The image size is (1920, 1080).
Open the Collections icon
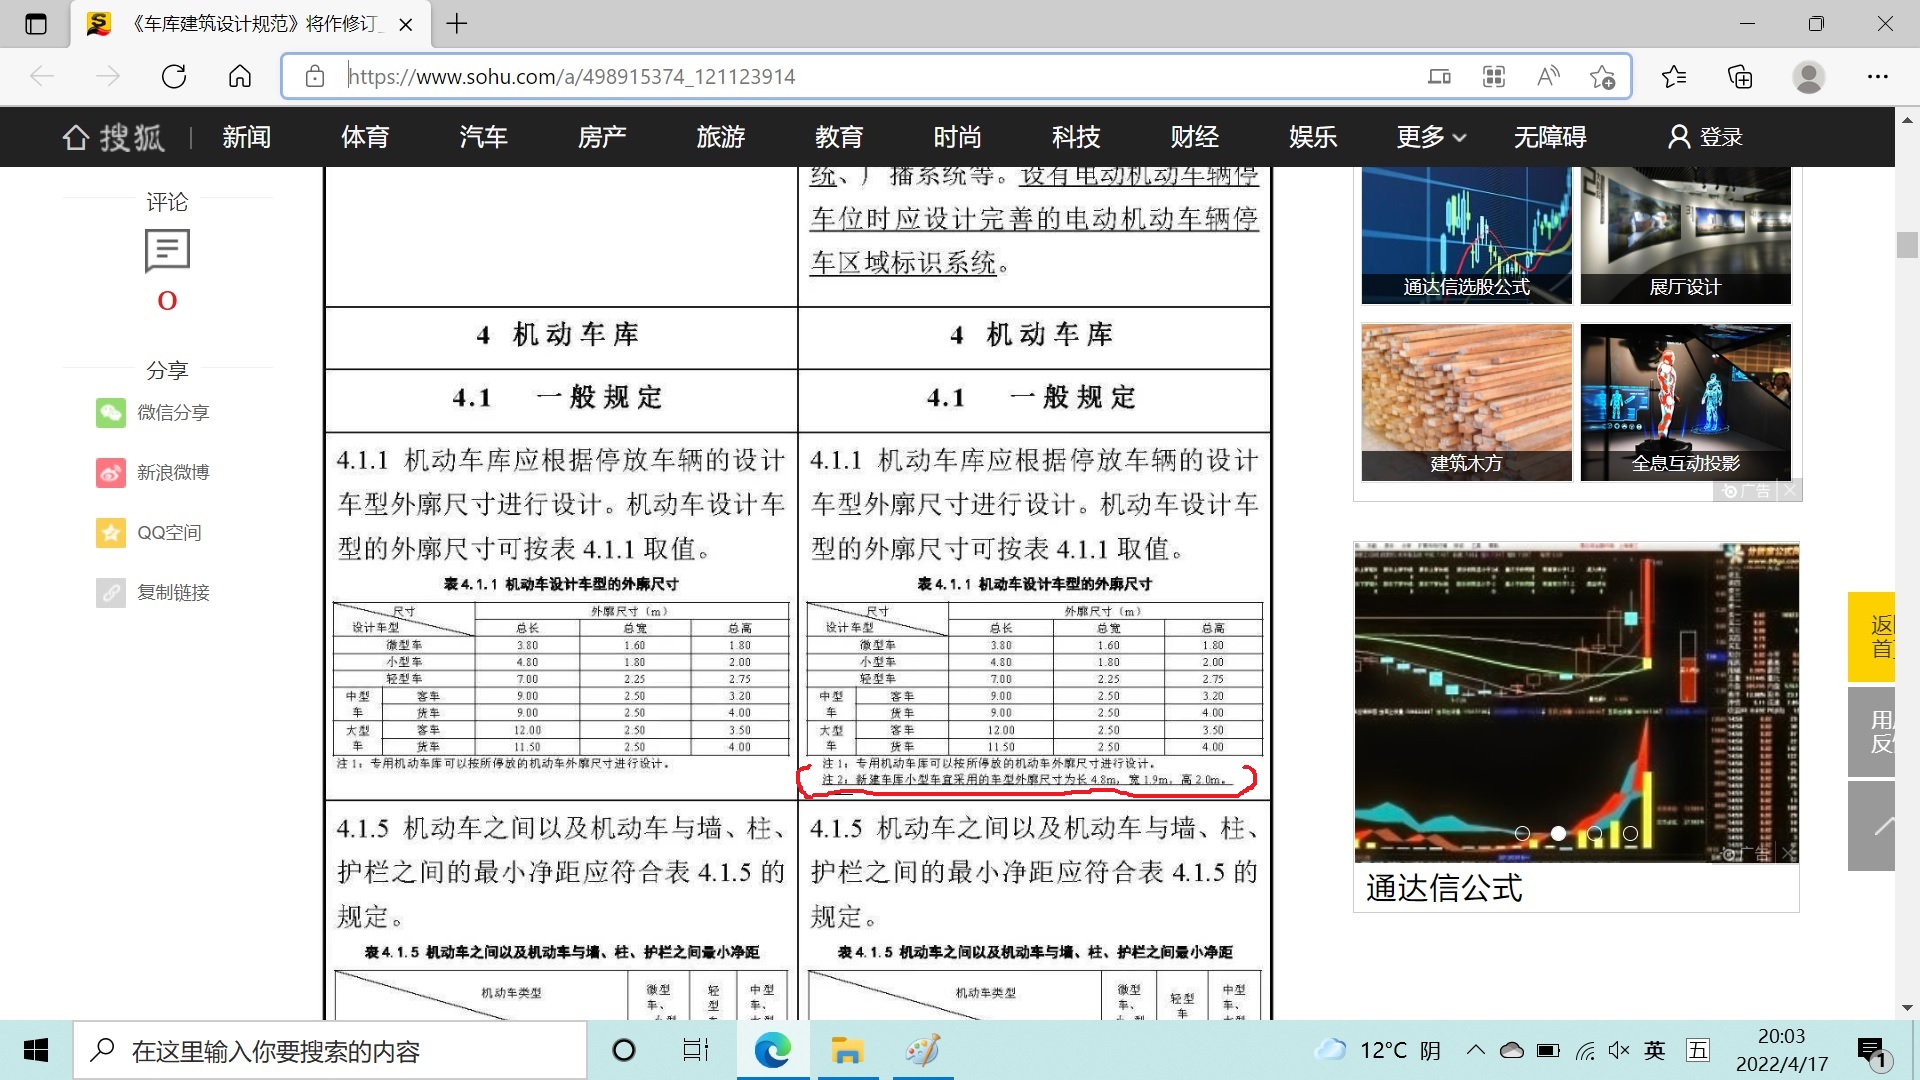click(1740, 76)
